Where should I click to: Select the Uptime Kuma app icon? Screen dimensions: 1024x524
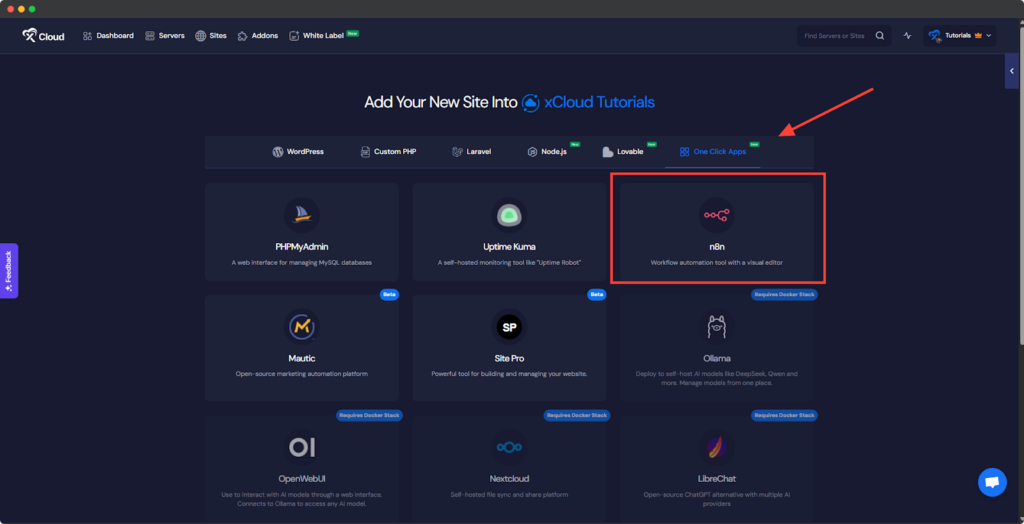coord(509,215)
